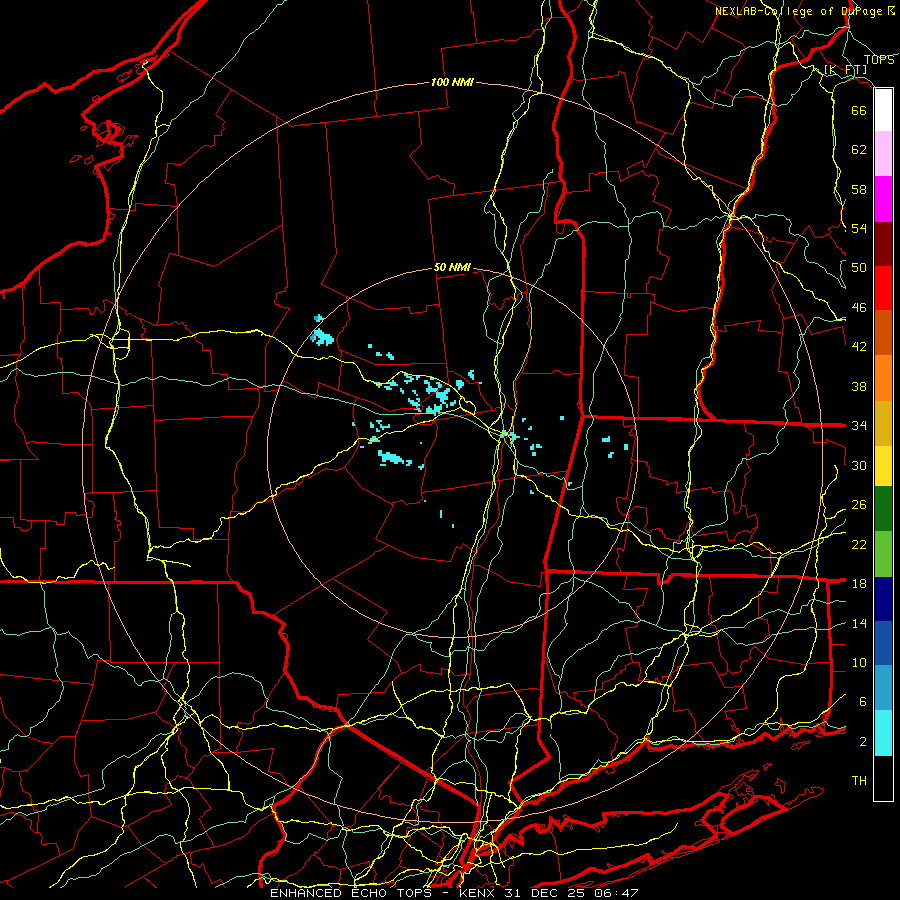The image size is (900, 900).
Task: Click the 100 NMI range ring label
Action: [x=452, y=83]
